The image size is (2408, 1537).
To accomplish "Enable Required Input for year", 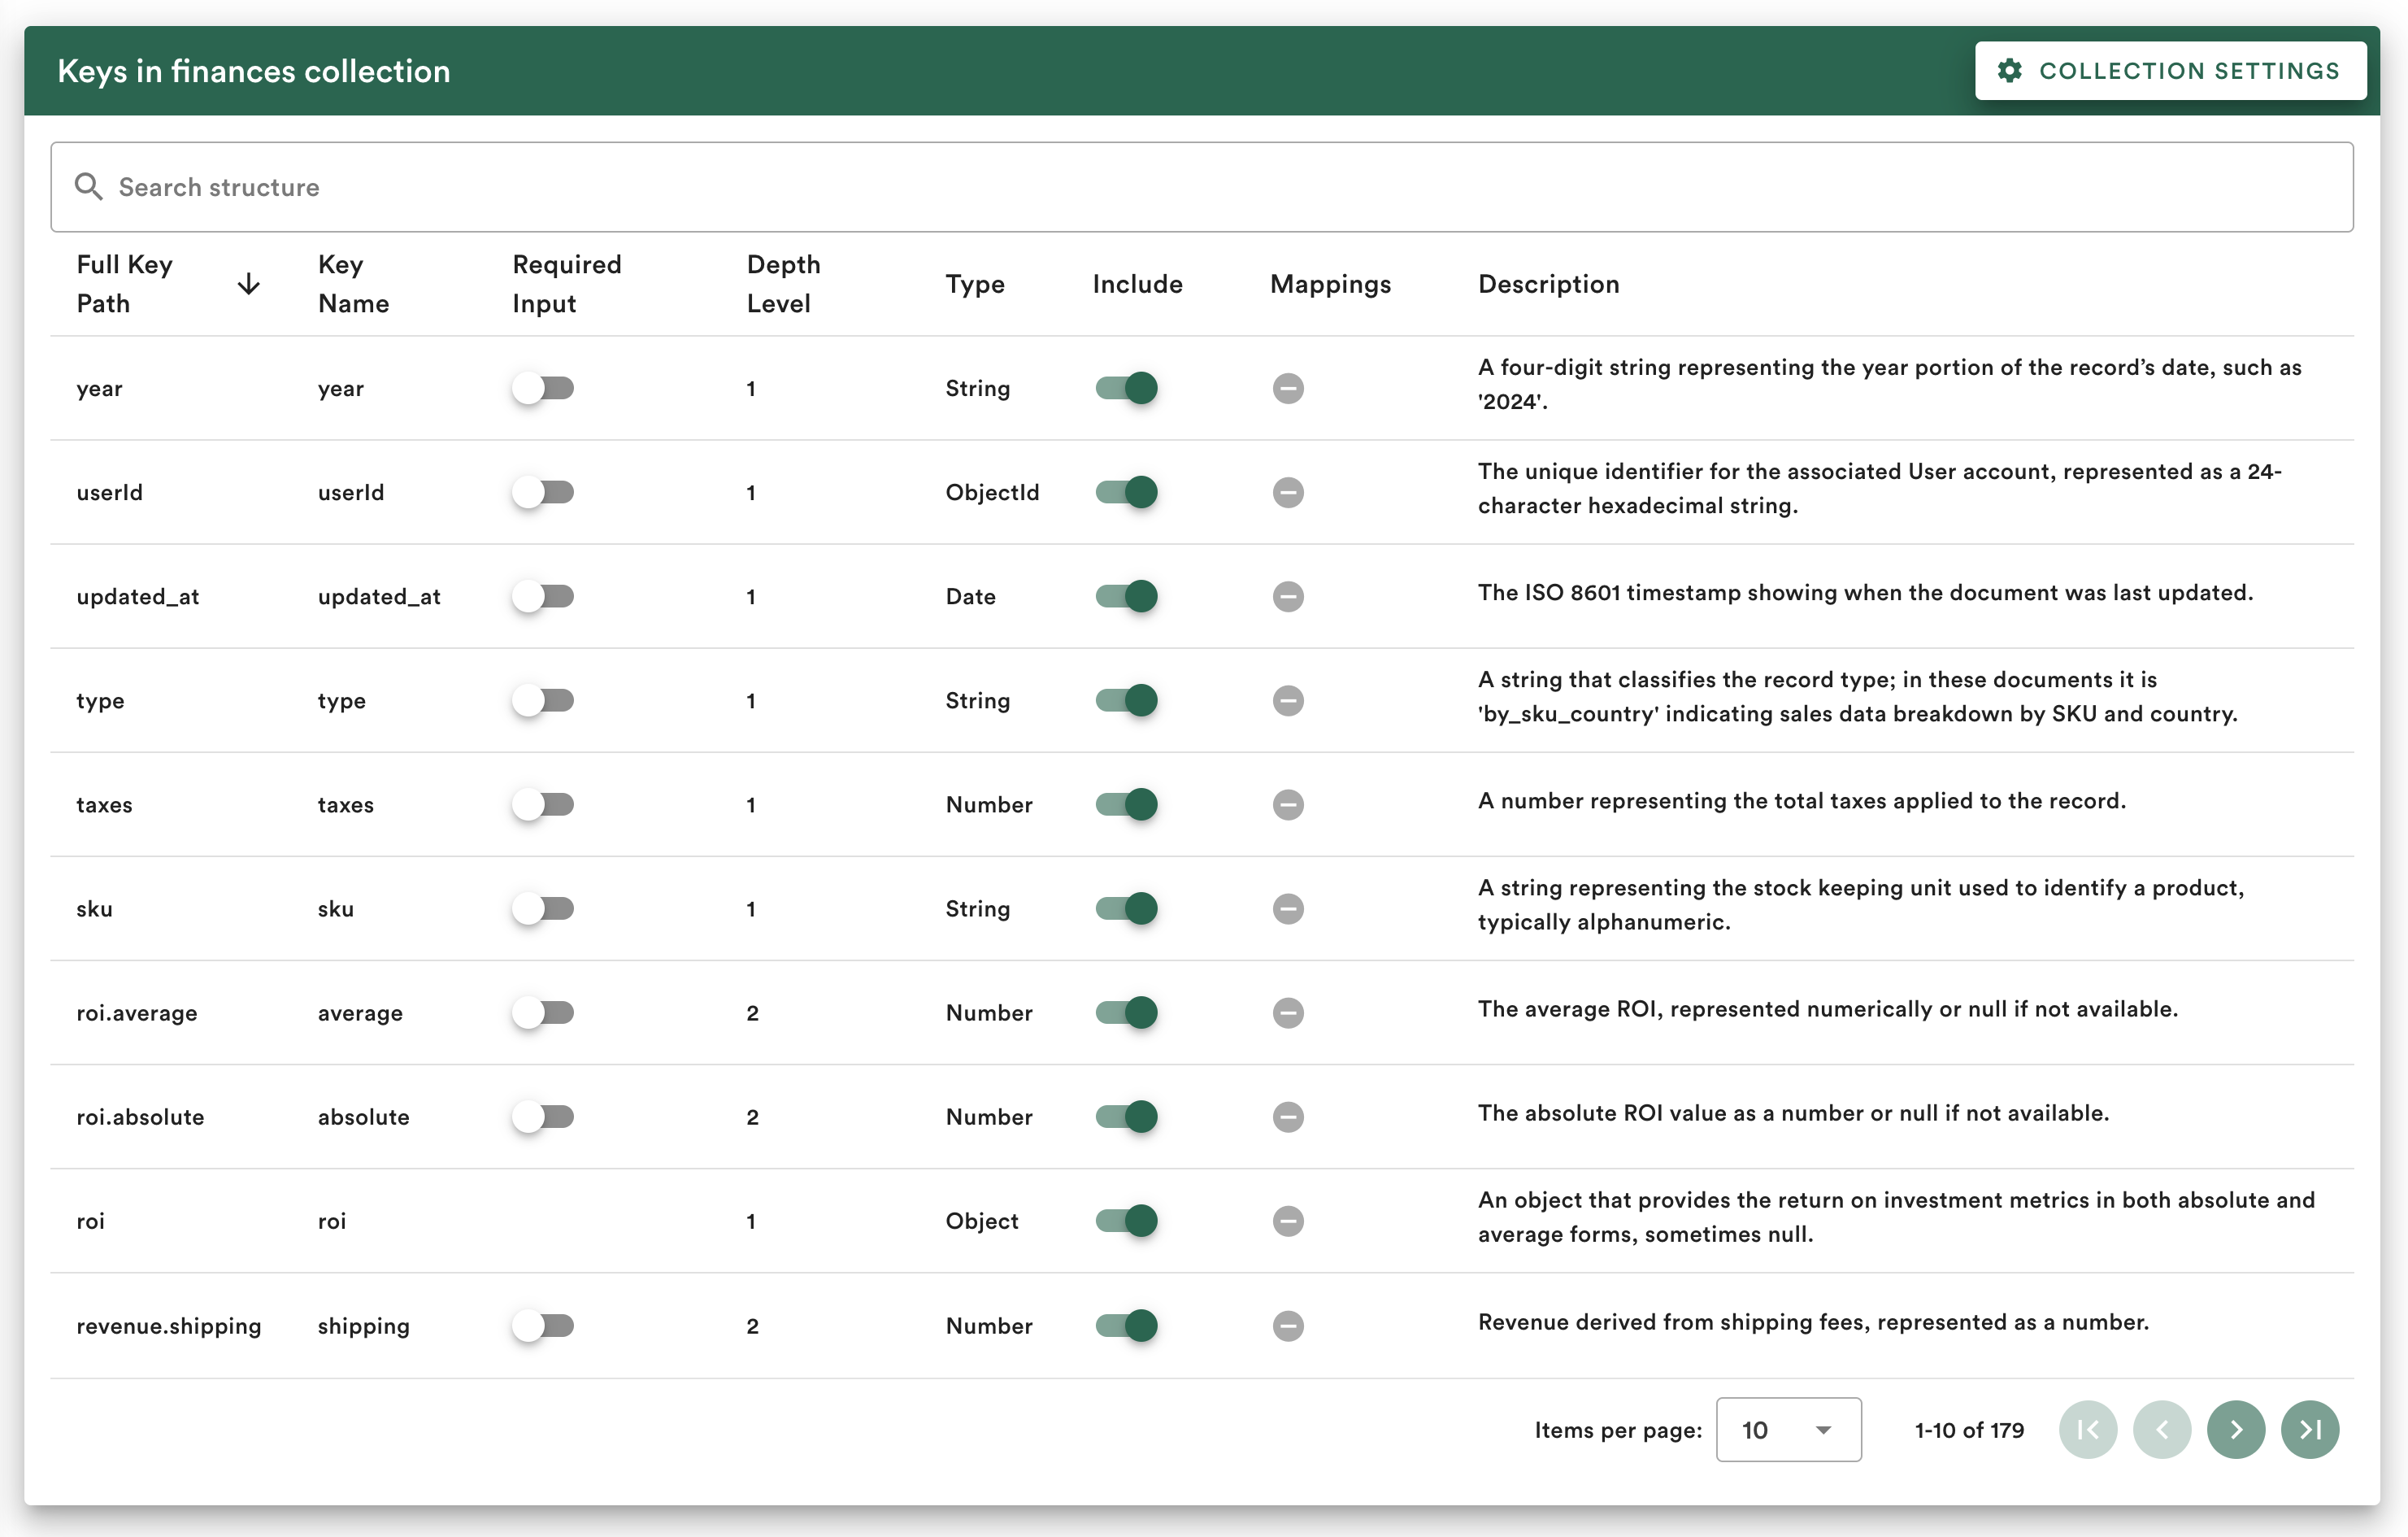I will pos(543,388).
